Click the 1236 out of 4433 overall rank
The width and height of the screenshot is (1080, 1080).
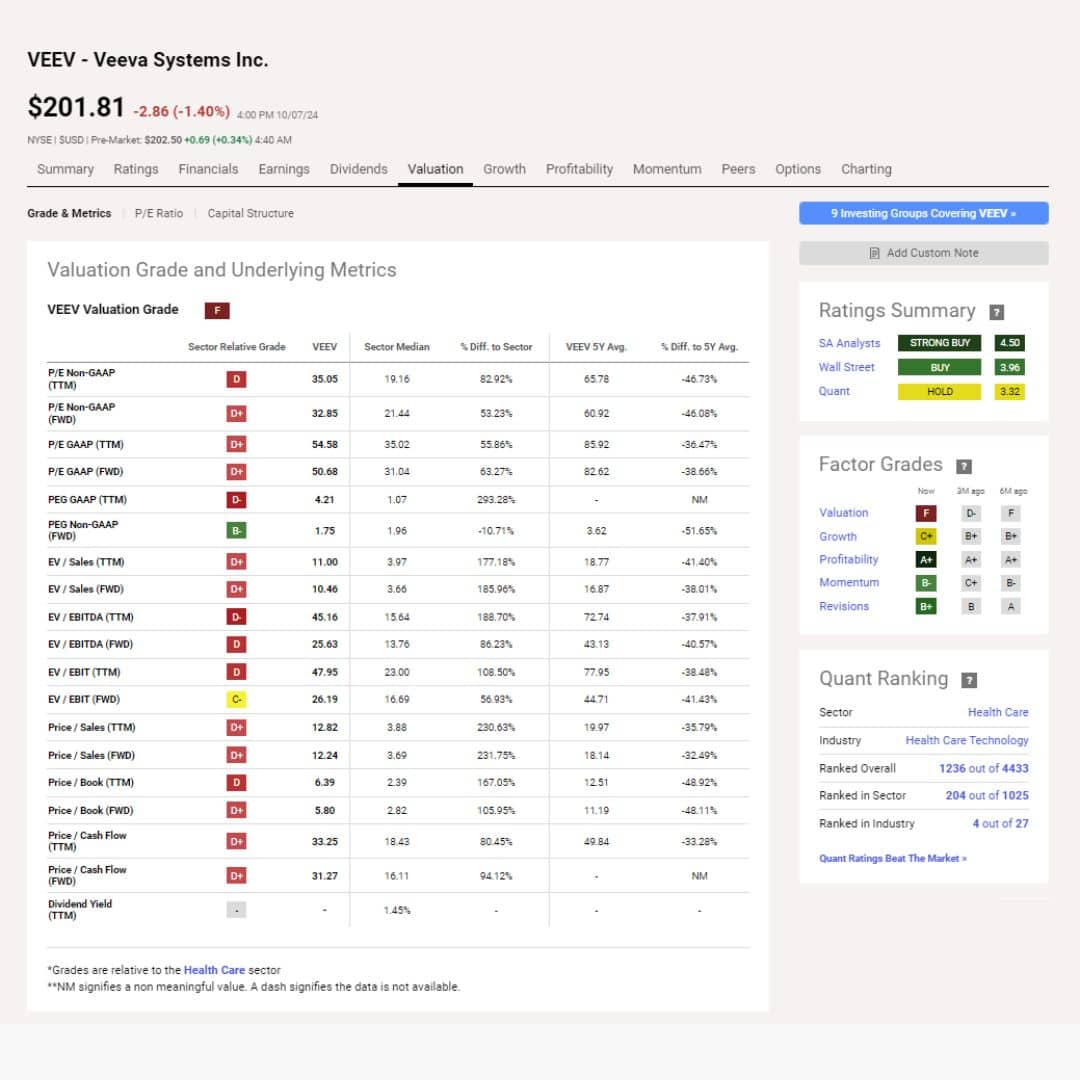click(x=983, y=769)
